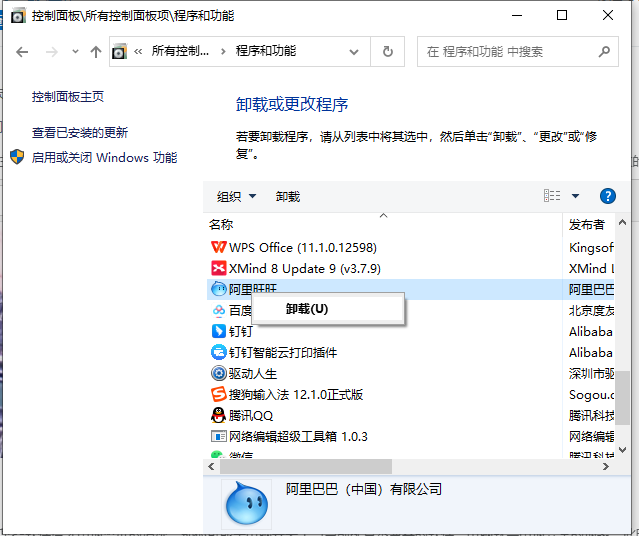Open the 组织 dropdown menu
Viewport: 639px width, 536px height.
(x=236, y=197)
